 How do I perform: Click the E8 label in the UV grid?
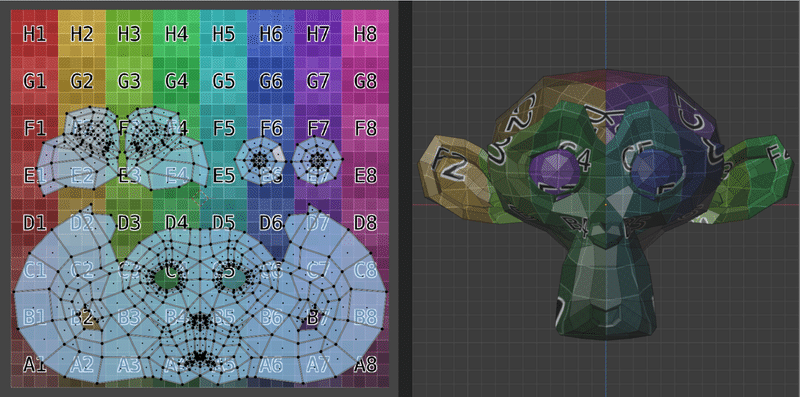click(365, 176)
